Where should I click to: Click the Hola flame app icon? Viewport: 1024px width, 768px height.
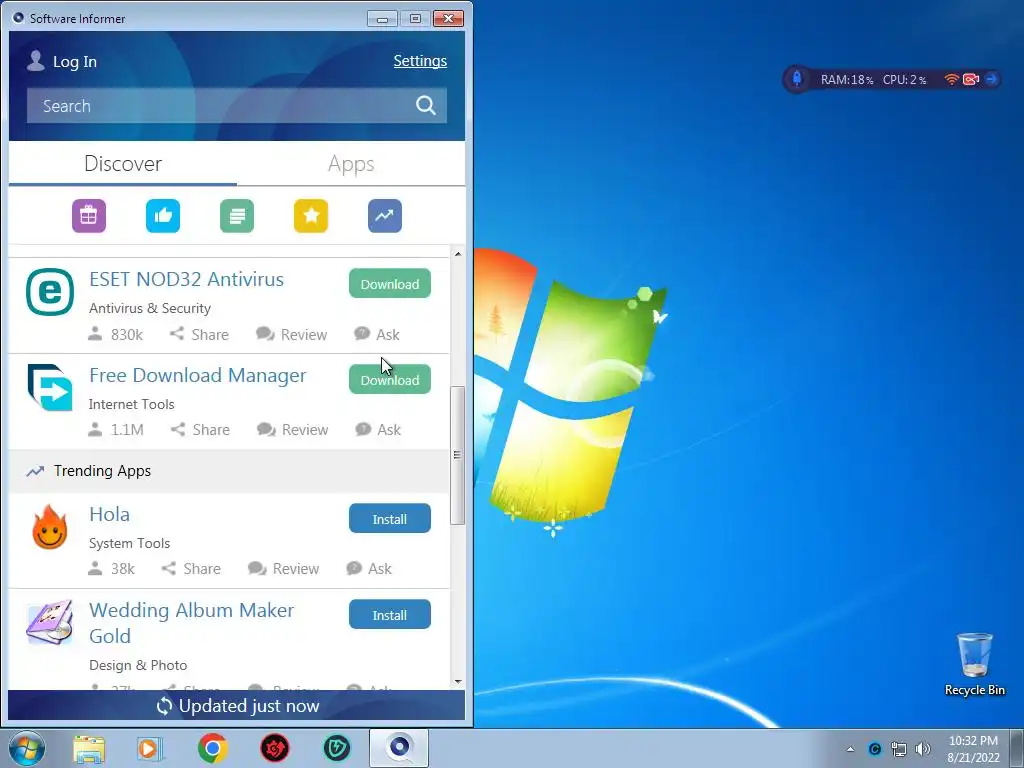50,527
